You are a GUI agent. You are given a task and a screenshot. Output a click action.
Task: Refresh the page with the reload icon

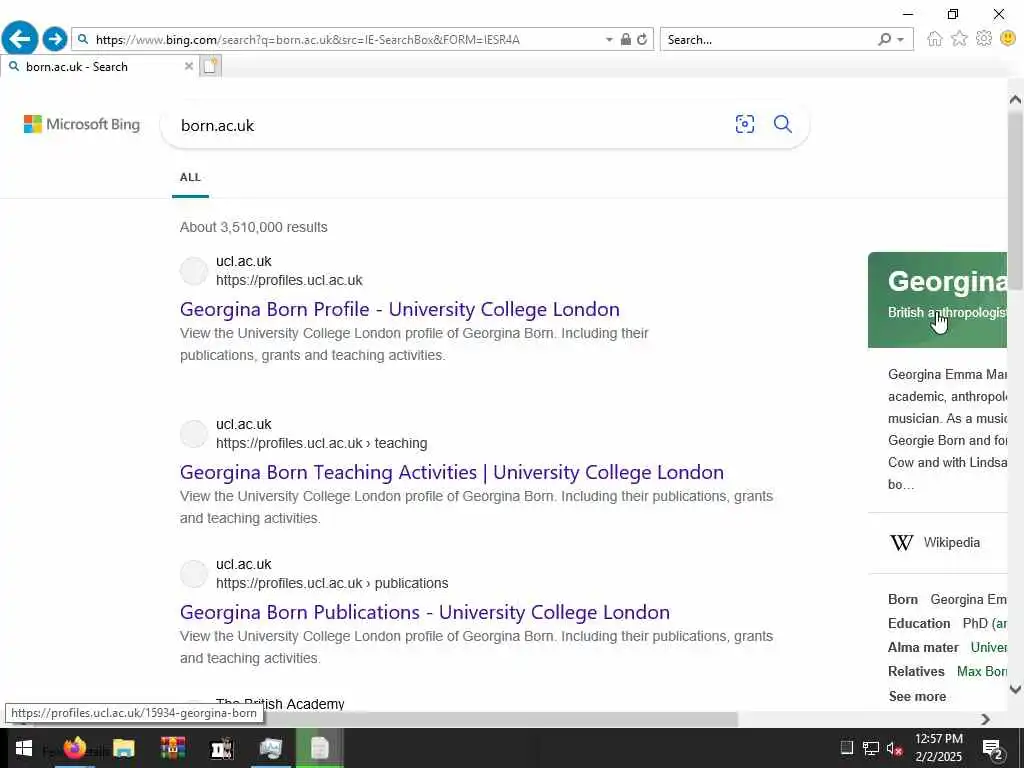642,39
